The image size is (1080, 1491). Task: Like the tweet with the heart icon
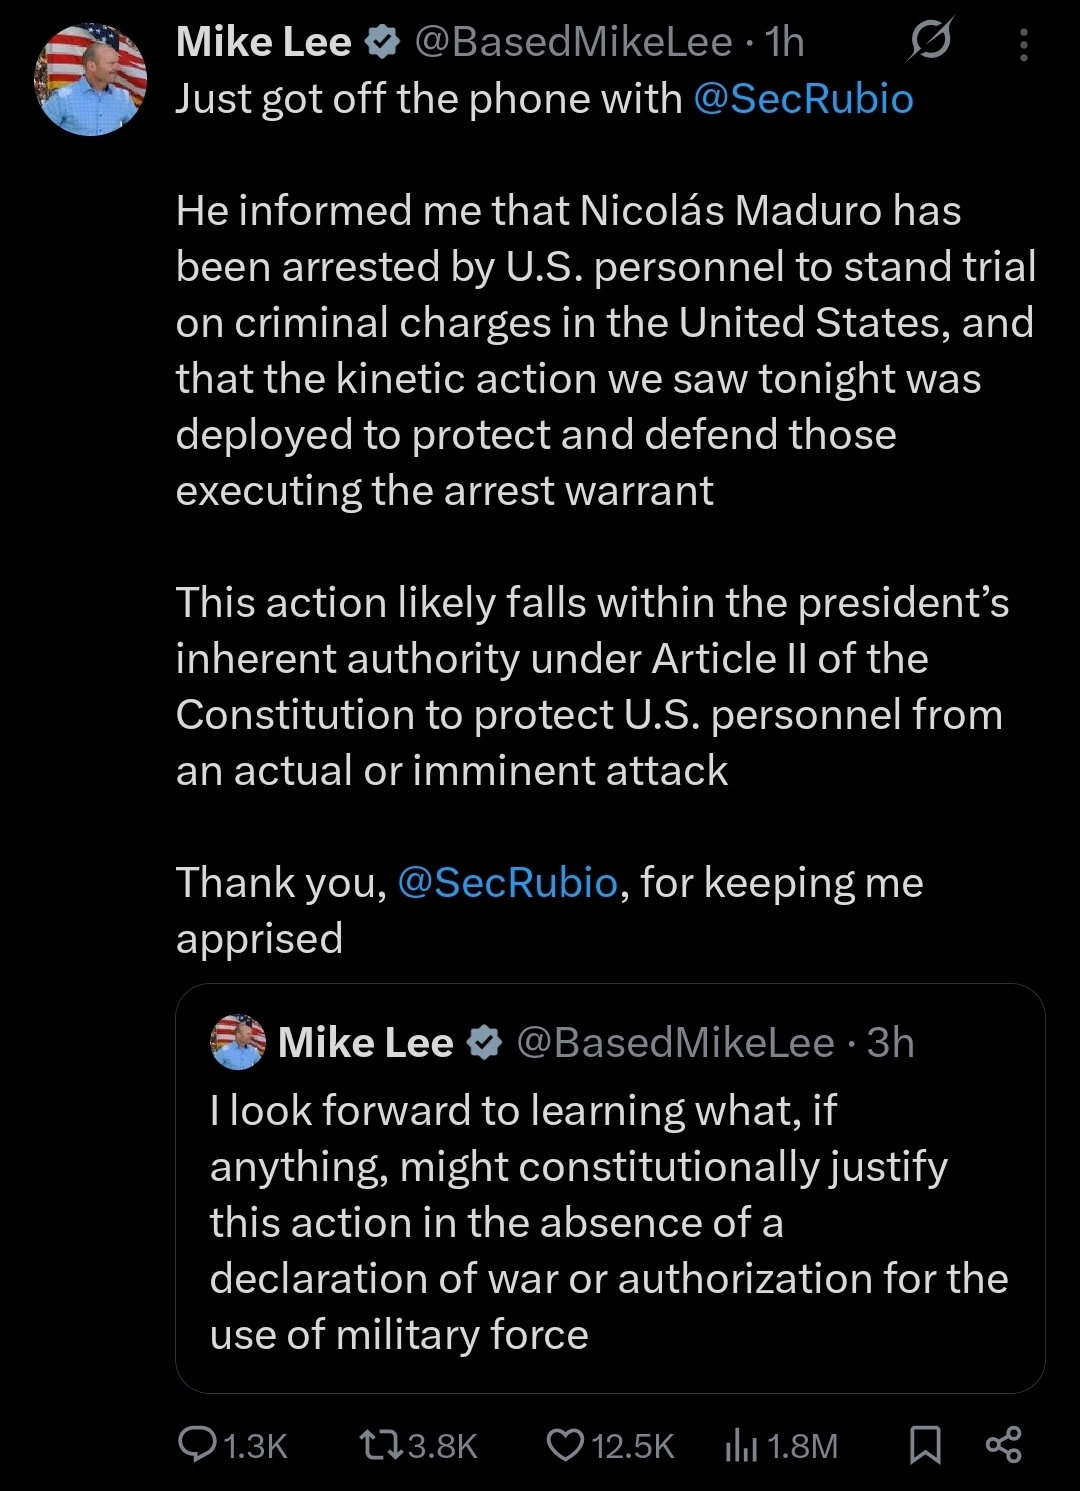click(566, 1445)
